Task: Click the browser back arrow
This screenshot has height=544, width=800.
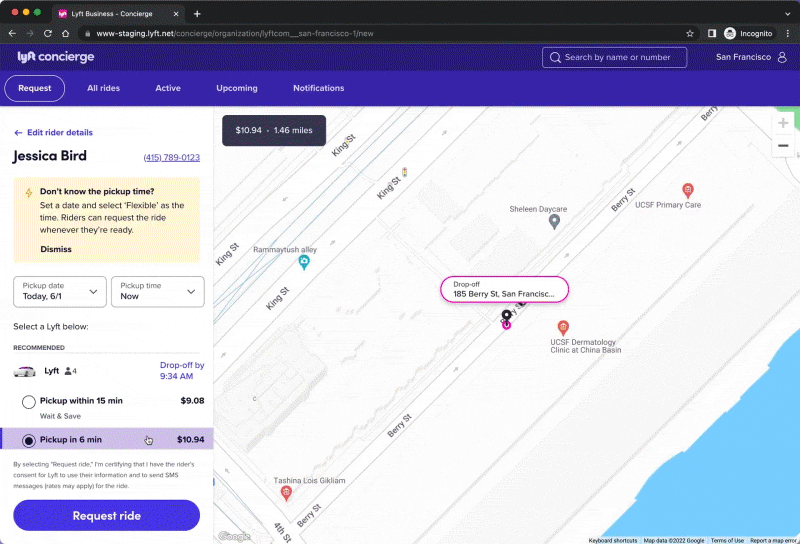Action: coord(12,33)
